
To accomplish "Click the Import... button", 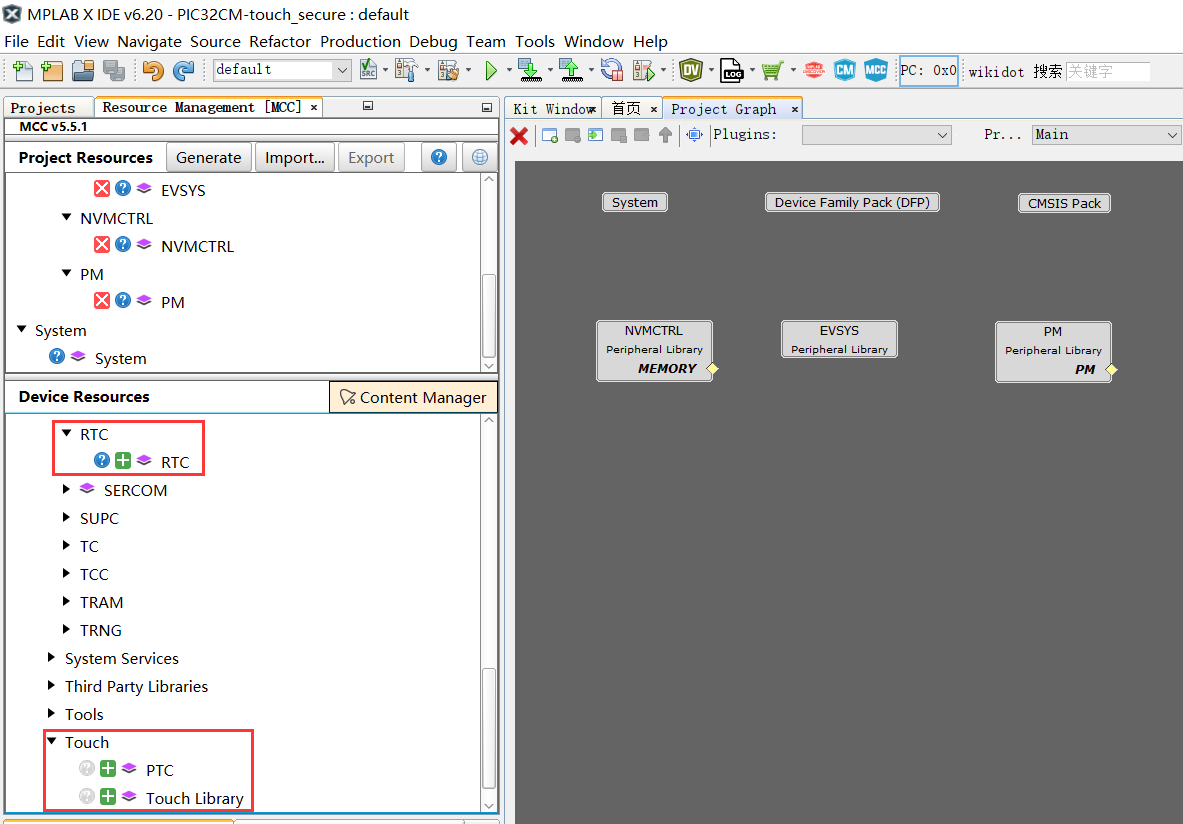I will pos(295,157).
